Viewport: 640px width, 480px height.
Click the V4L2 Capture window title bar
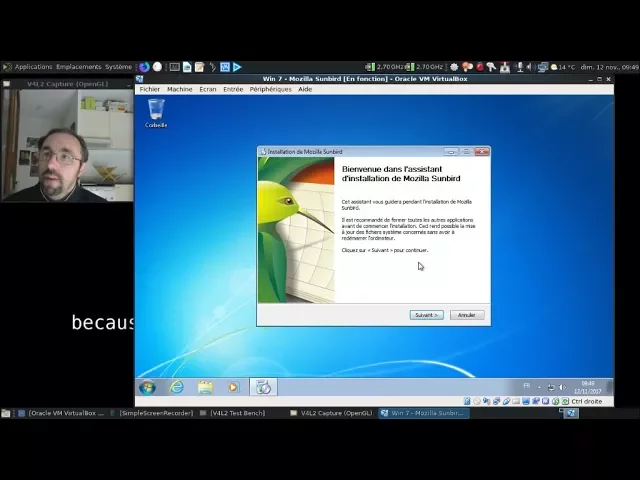click(67, 84)
